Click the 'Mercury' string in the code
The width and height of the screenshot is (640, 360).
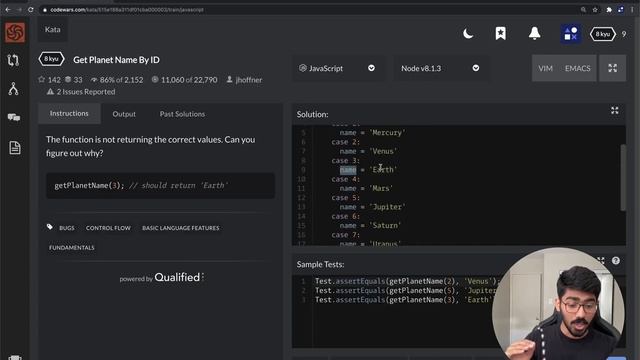pyautogui.click(x=387, y=133)
